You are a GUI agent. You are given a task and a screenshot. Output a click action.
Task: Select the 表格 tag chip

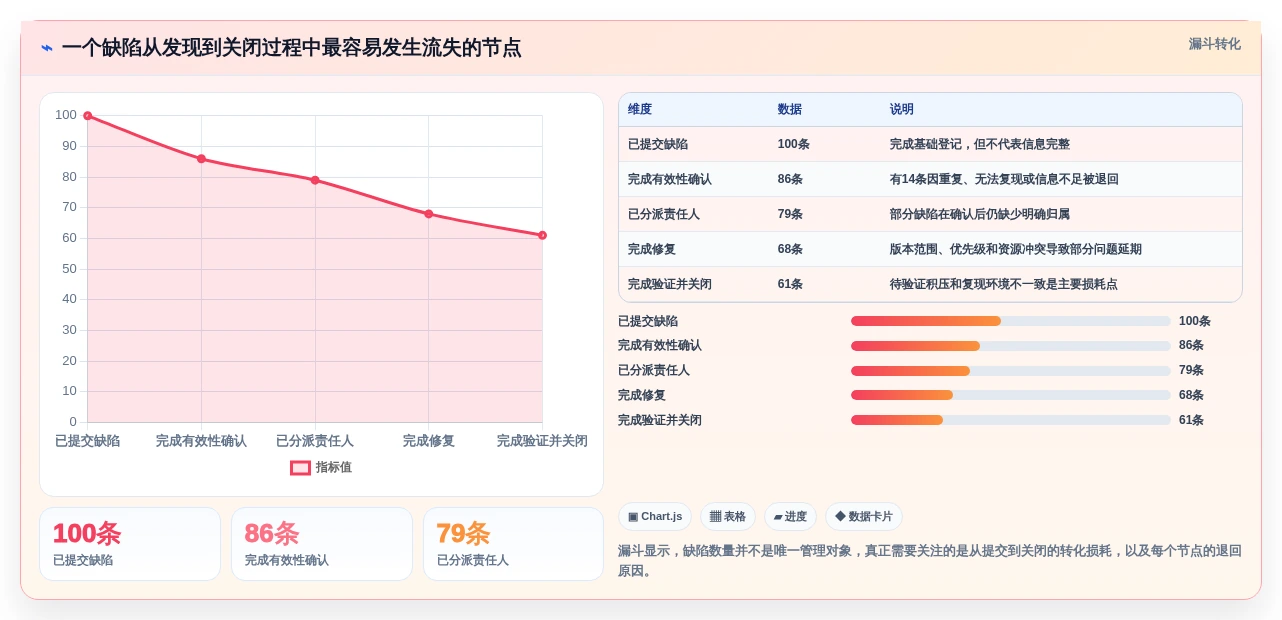click(728, 517)
